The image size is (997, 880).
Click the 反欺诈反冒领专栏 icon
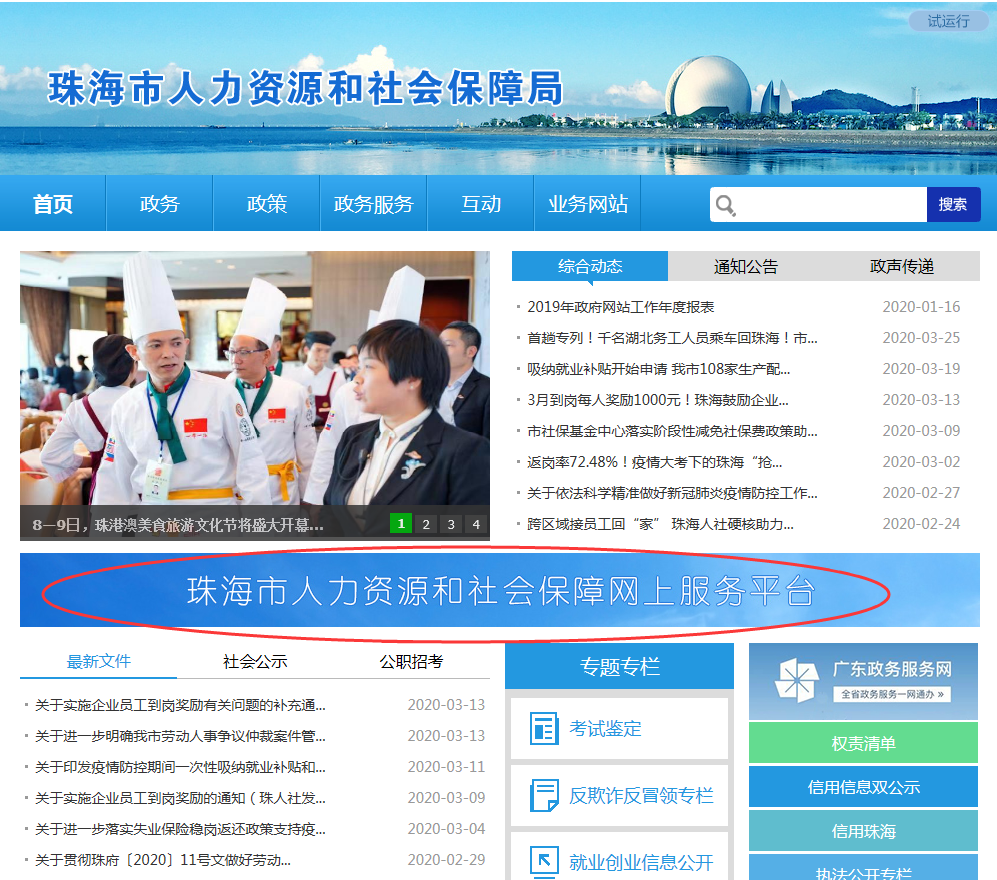point(544,795)
